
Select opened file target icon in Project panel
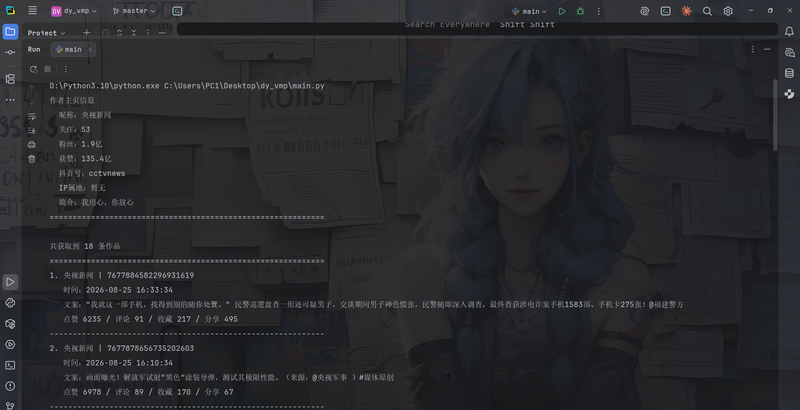pyautogui.click(x=105, y=33)
